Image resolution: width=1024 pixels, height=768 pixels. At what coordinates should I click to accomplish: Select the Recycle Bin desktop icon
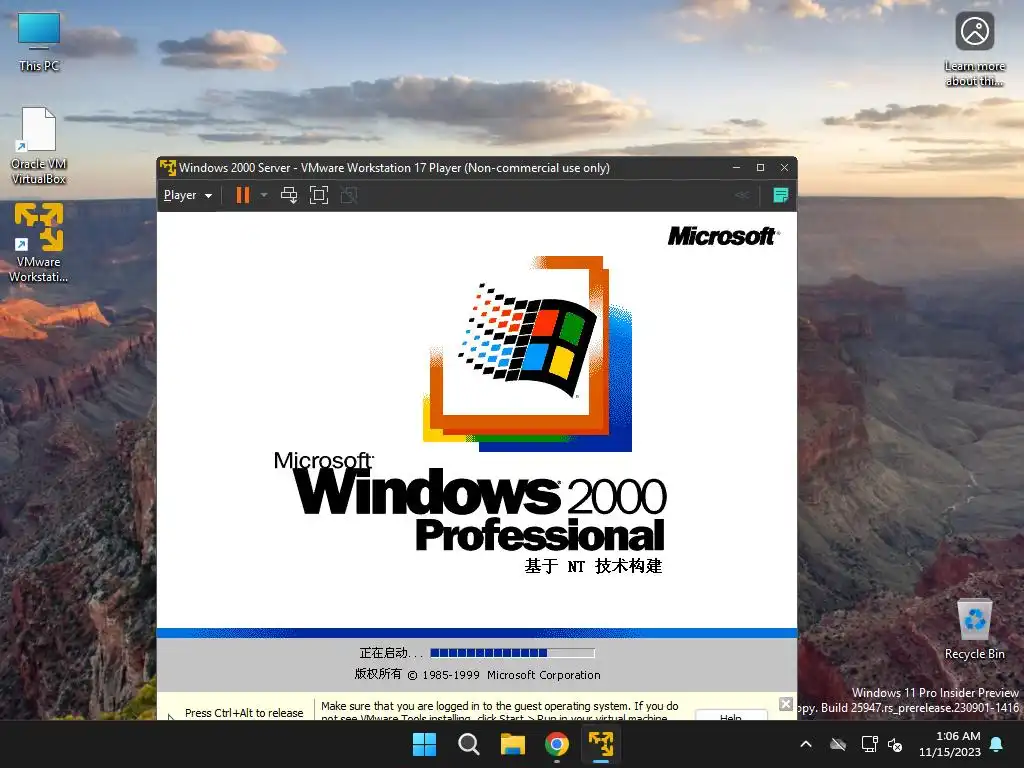pyautogui.click(x=974, y=630)
